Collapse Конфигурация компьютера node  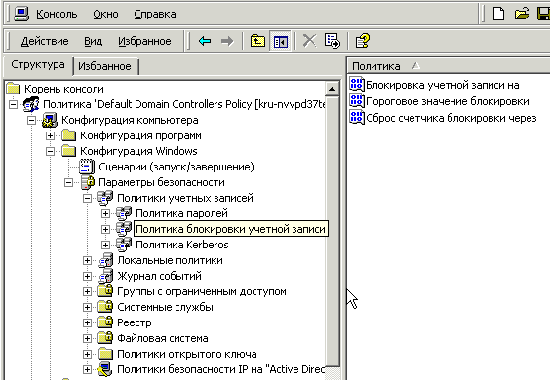tap(32, 120)
